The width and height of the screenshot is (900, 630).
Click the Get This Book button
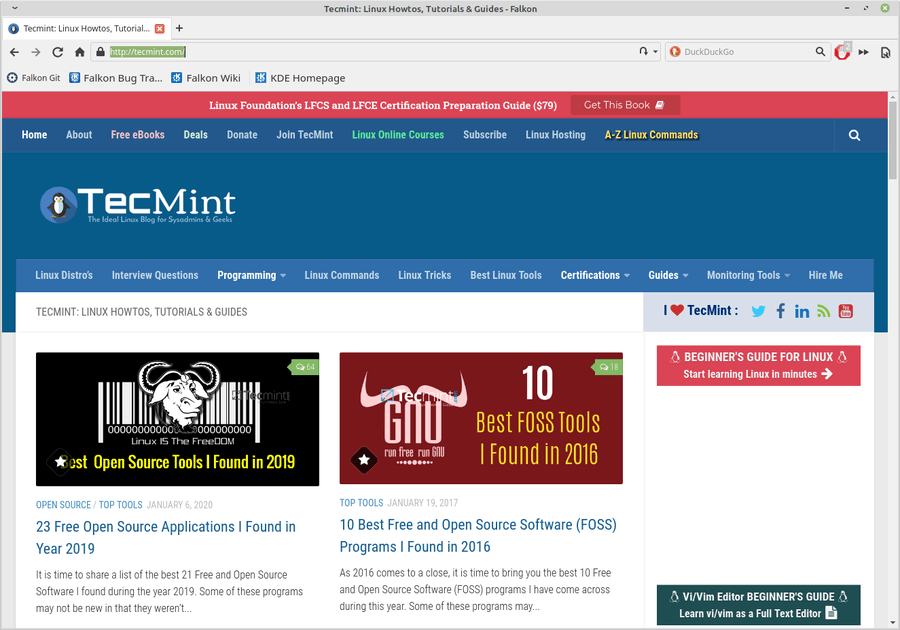[x=625, y=105]
